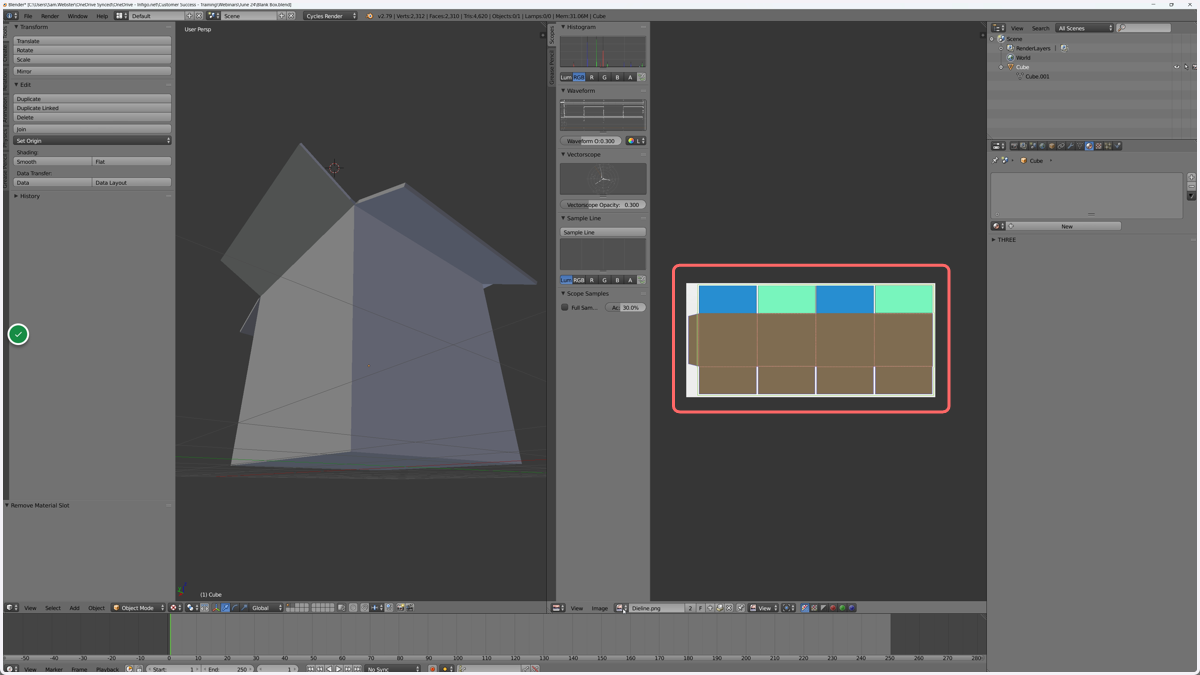This screenshot has height=675, width=1200.
Task: Click jump to first frame control
Action: coord(310,668)
